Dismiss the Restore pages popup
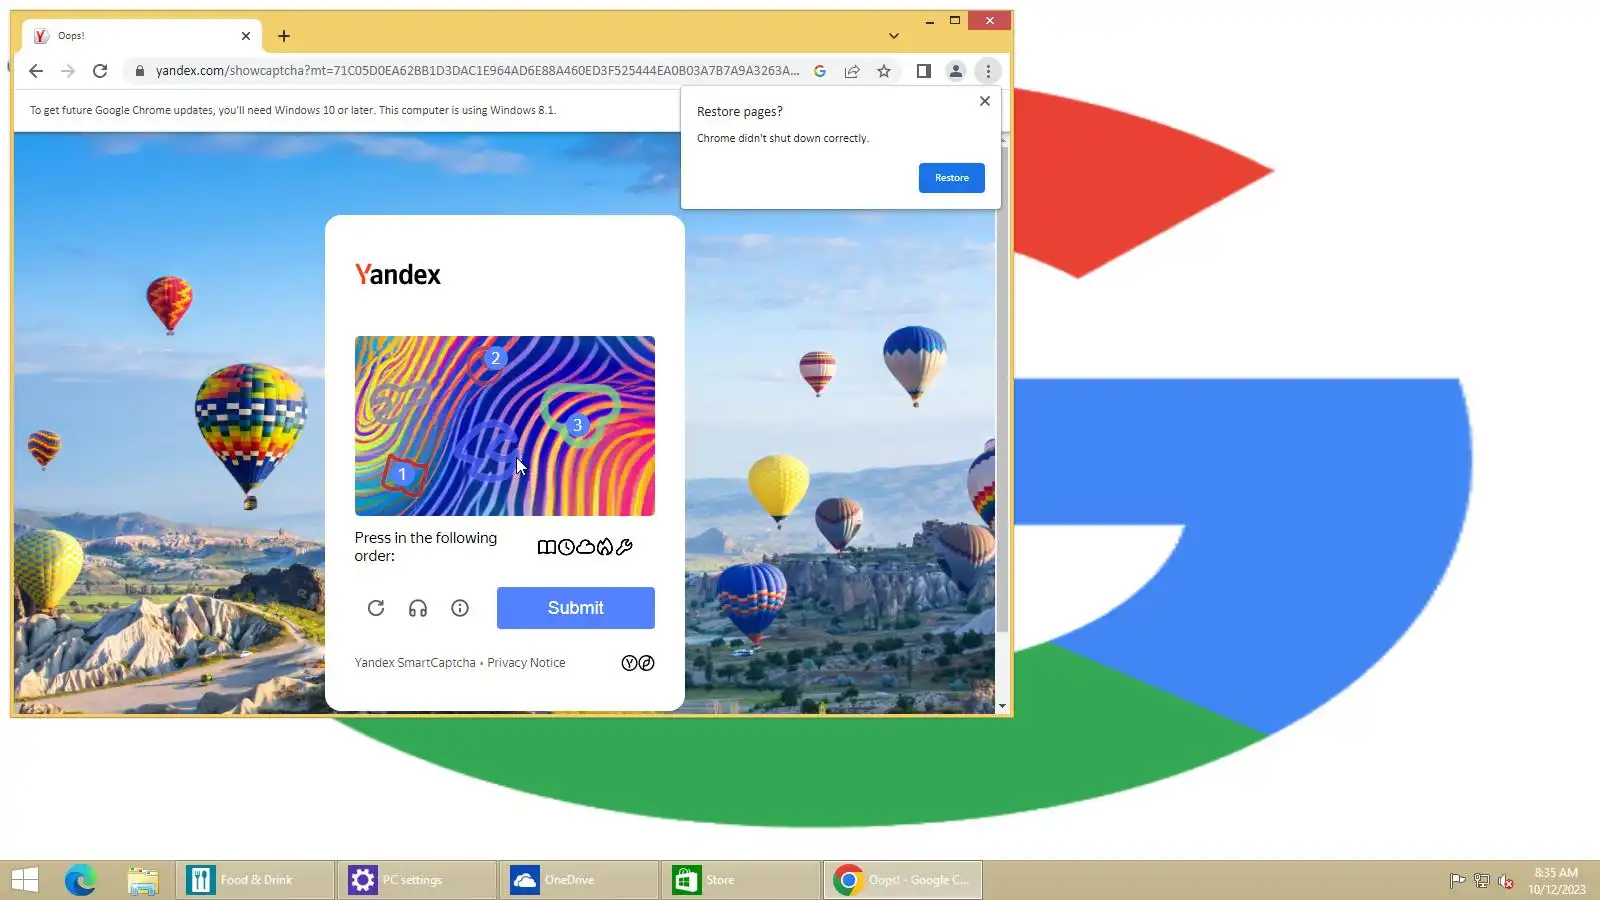The width and height of the screenshot is (1600, 900). point(985,101)
